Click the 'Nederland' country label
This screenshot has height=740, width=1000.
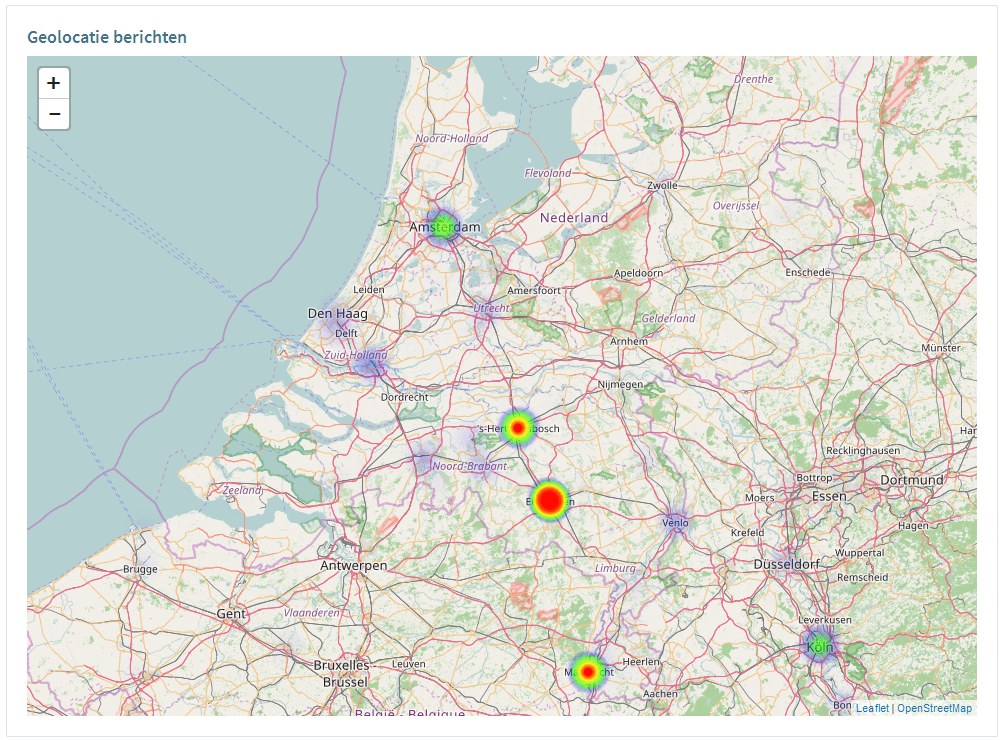point(574,218)
